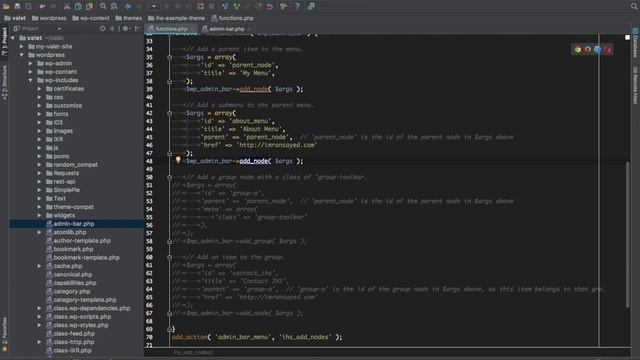The height and width of the screenshot is (360, 640).
Task: Toggle code fold marker at line 35
Action: click(x=169, y=57)
